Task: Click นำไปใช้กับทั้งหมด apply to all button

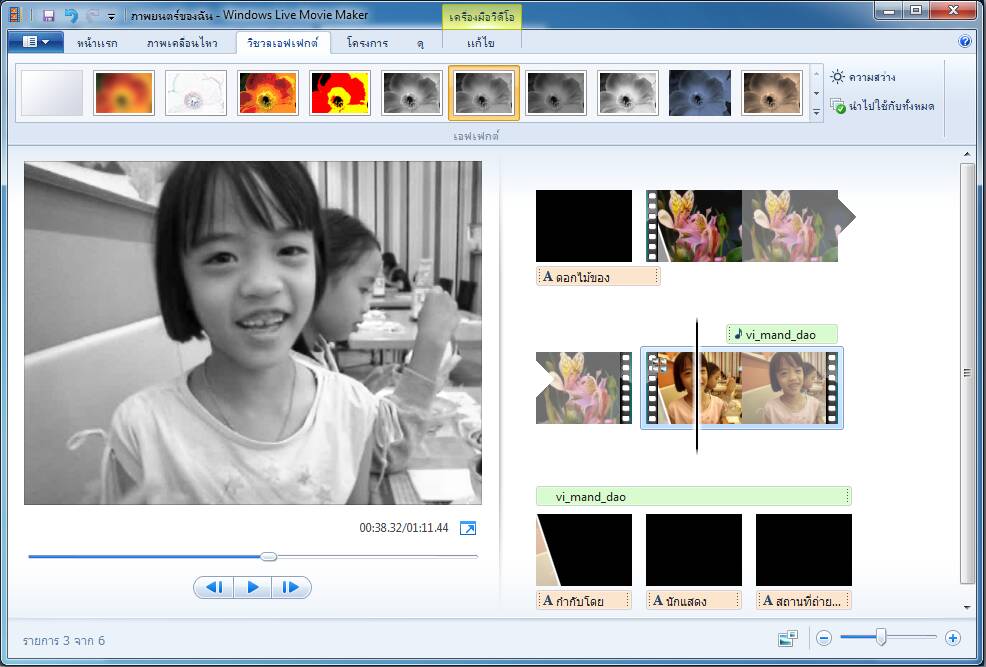Action: (883, 106)
